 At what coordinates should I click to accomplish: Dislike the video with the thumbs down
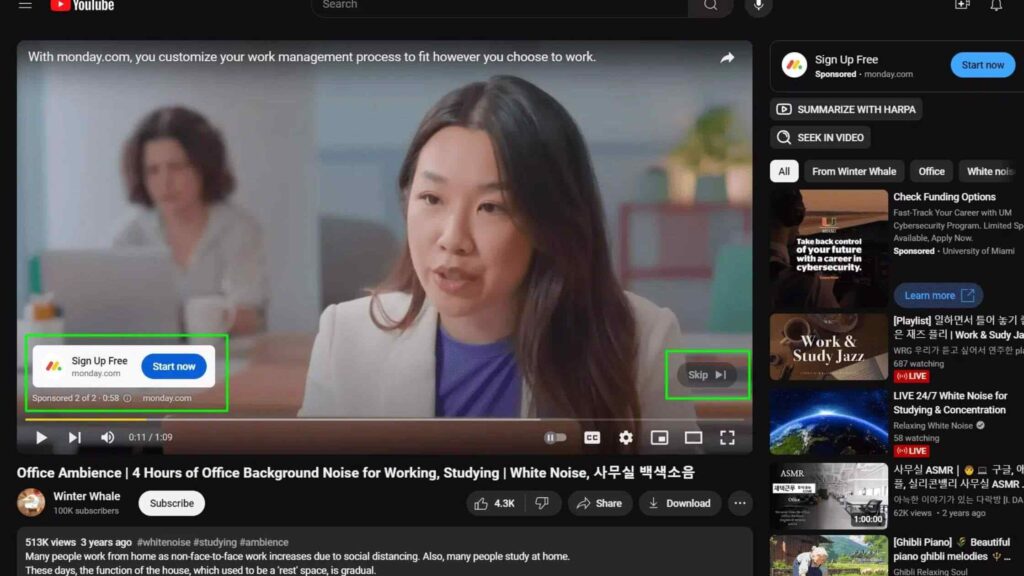(x=542, y=503)
